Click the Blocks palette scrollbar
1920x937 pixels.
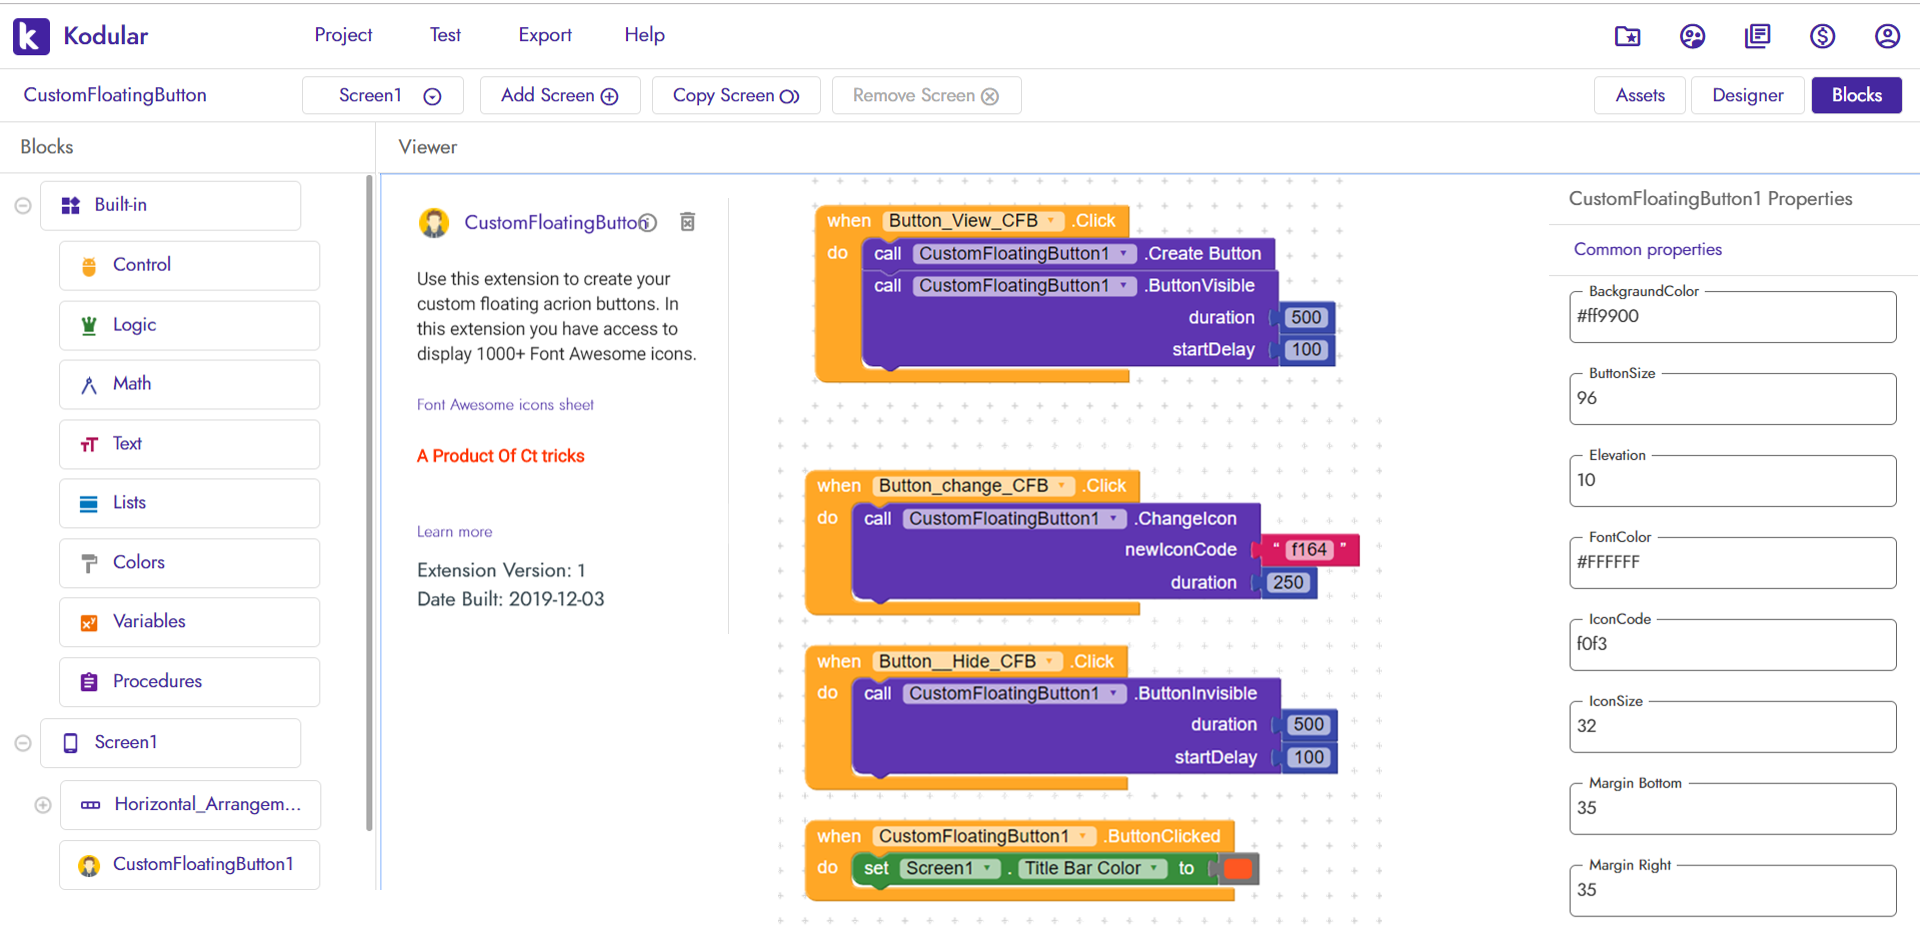pyautogui.click(x=369, y=503)
